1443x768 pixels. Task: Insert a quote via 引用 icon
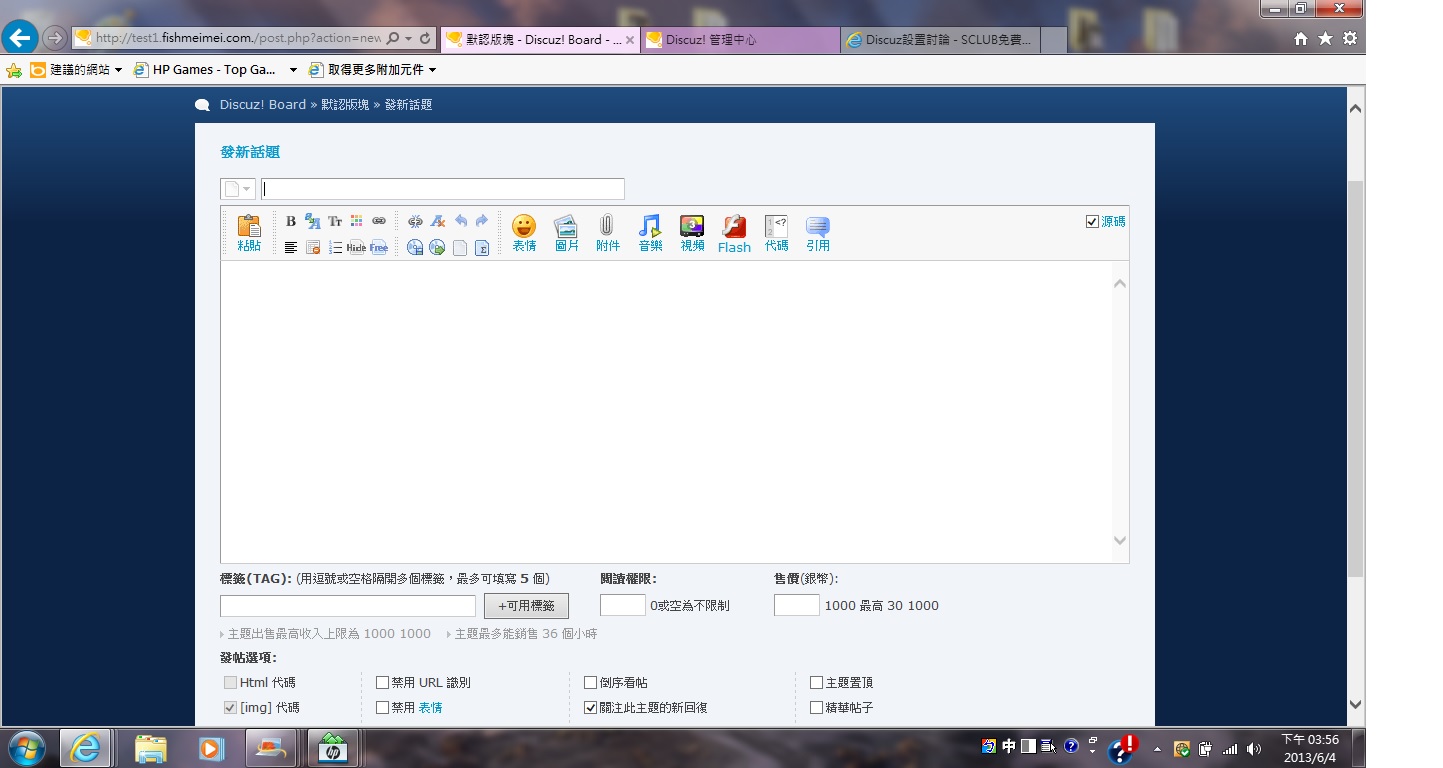(818, 233)
